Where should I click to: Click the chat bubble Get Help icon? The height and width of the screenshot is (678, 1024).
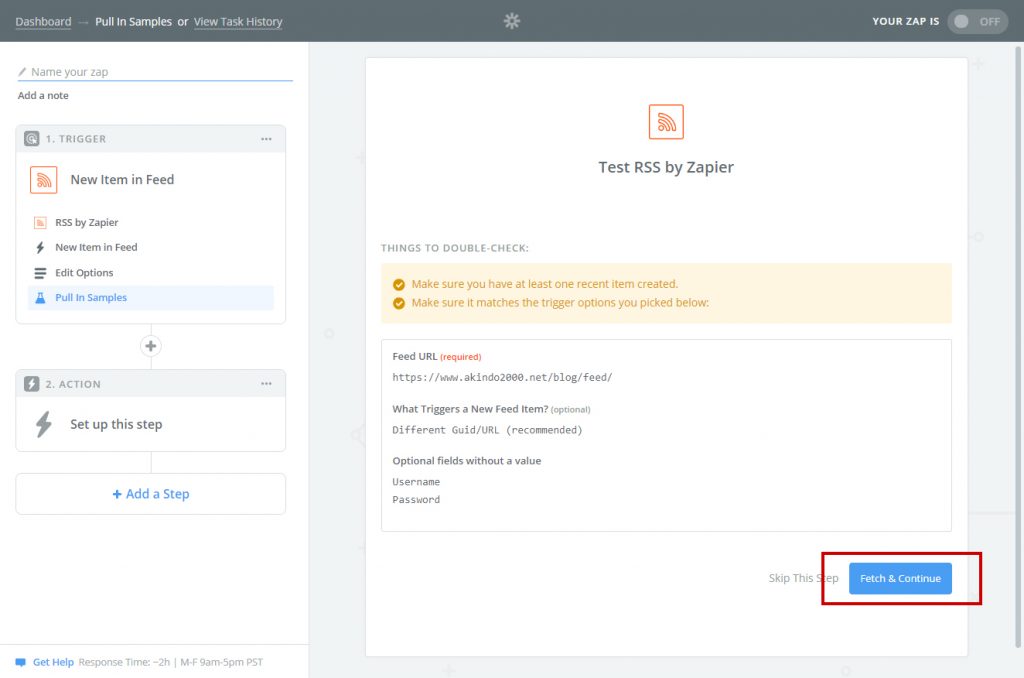click(x=20, y=662)
